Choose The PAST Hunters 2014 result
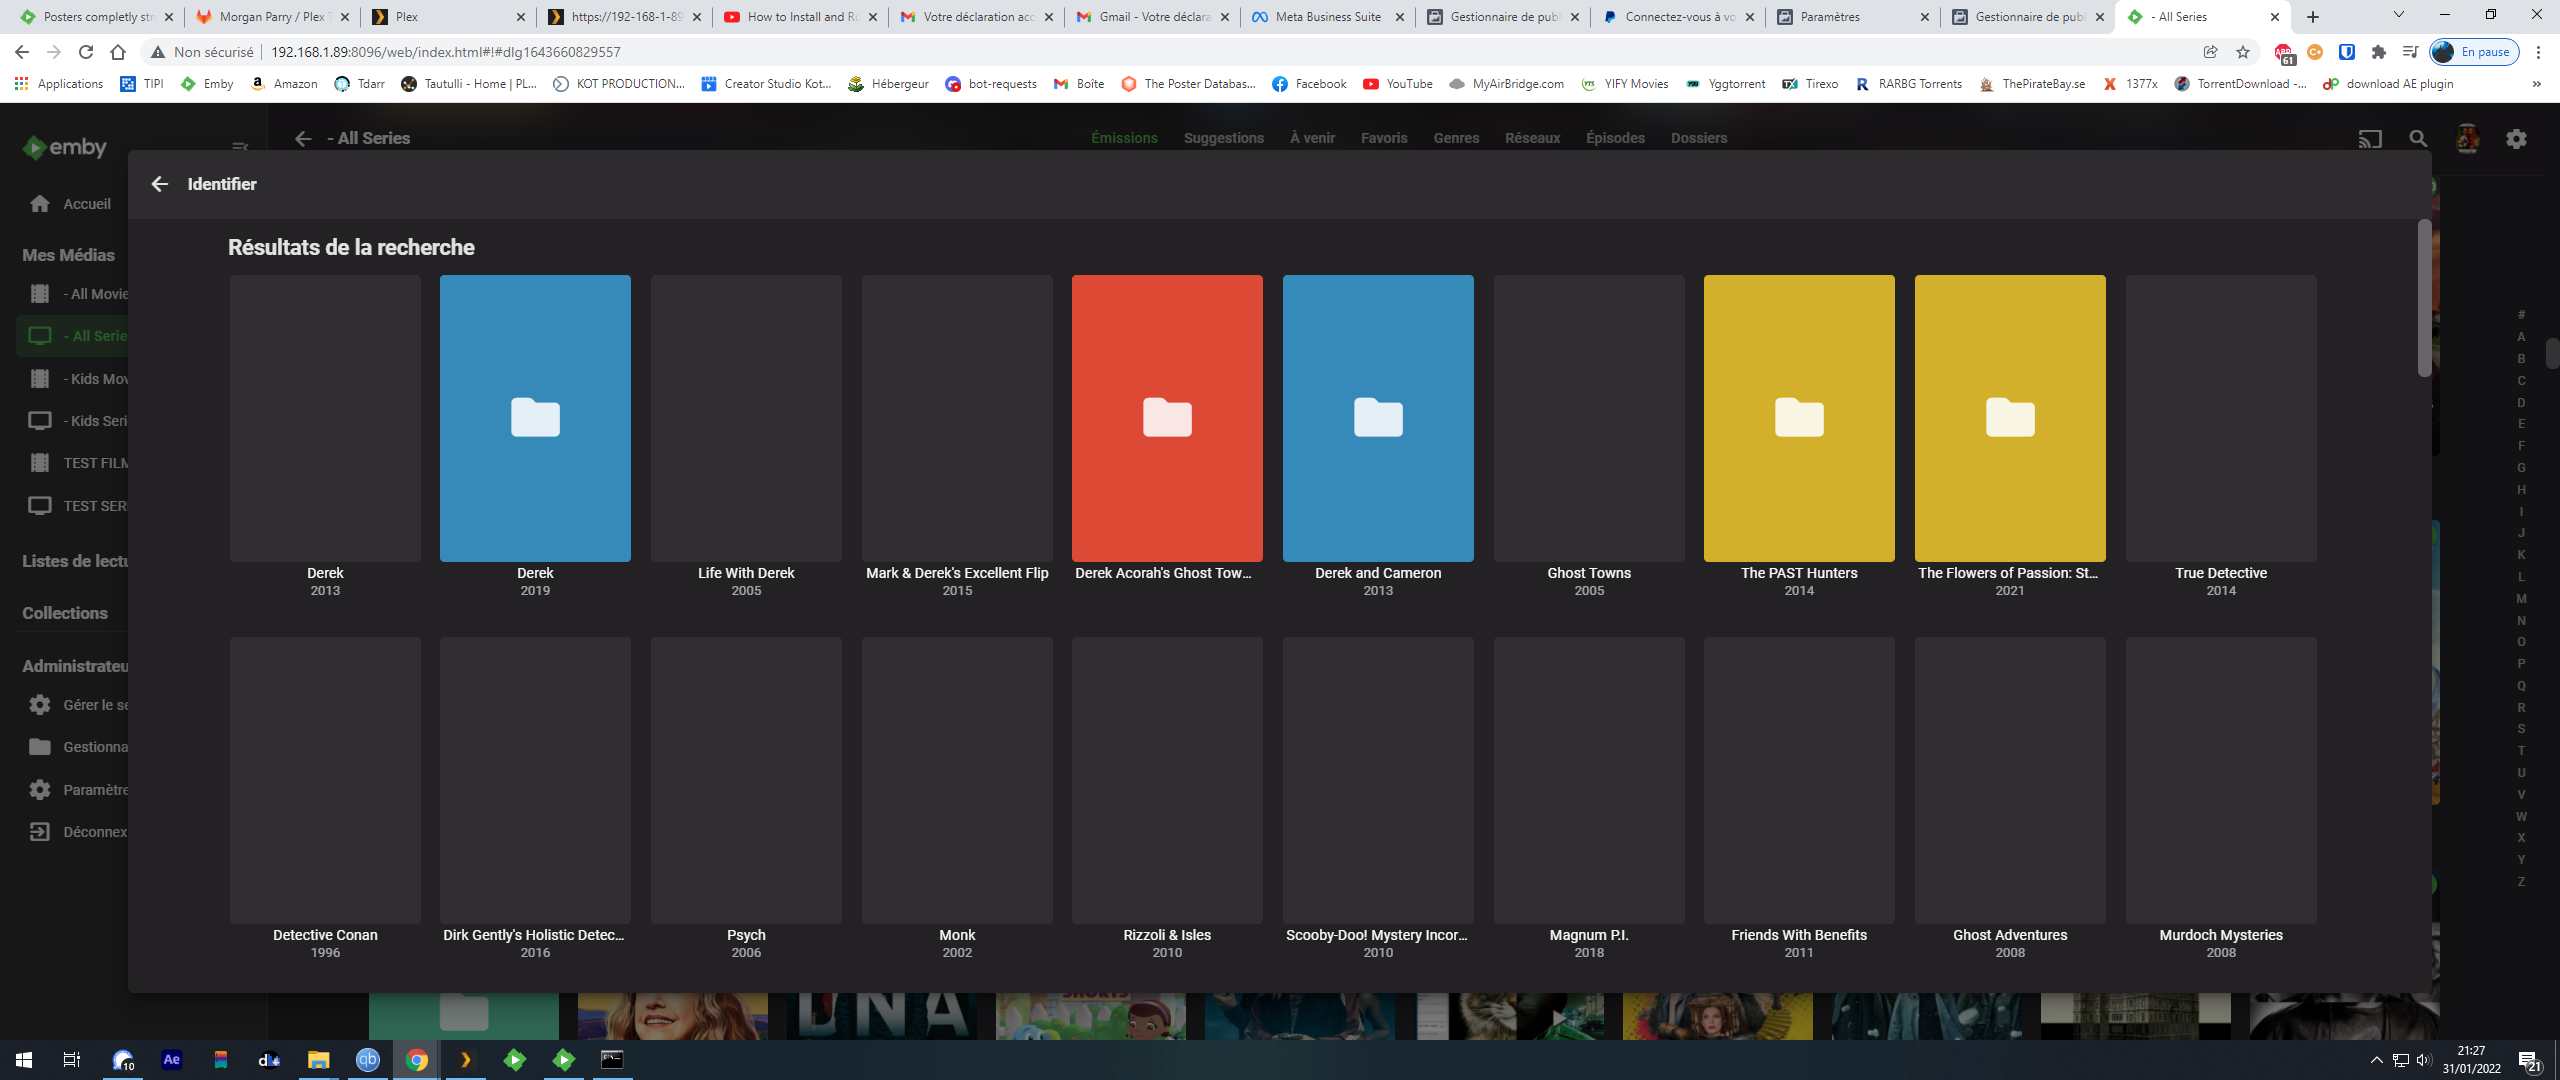The height and width of the screenshot is (1080, 2560). [x=1799, y=418]
